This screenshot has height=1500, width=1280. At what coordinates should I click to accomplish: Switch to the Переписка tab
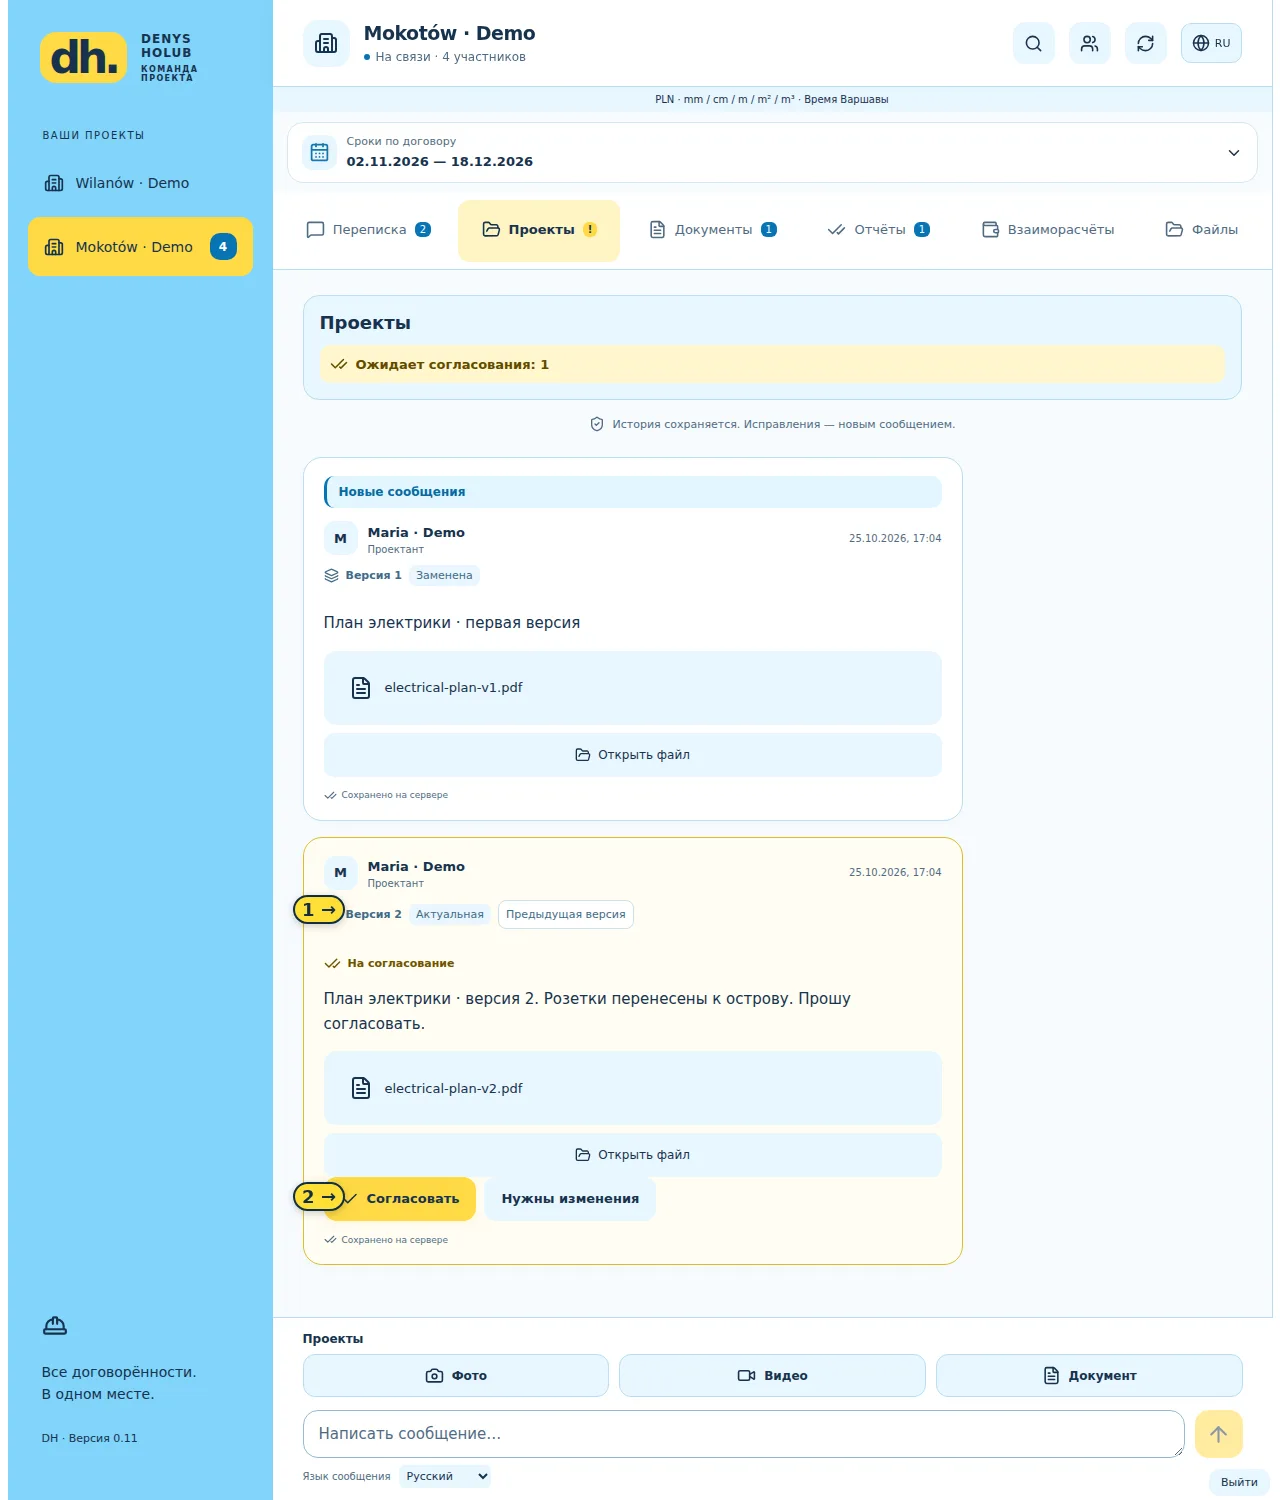[368, 230]
